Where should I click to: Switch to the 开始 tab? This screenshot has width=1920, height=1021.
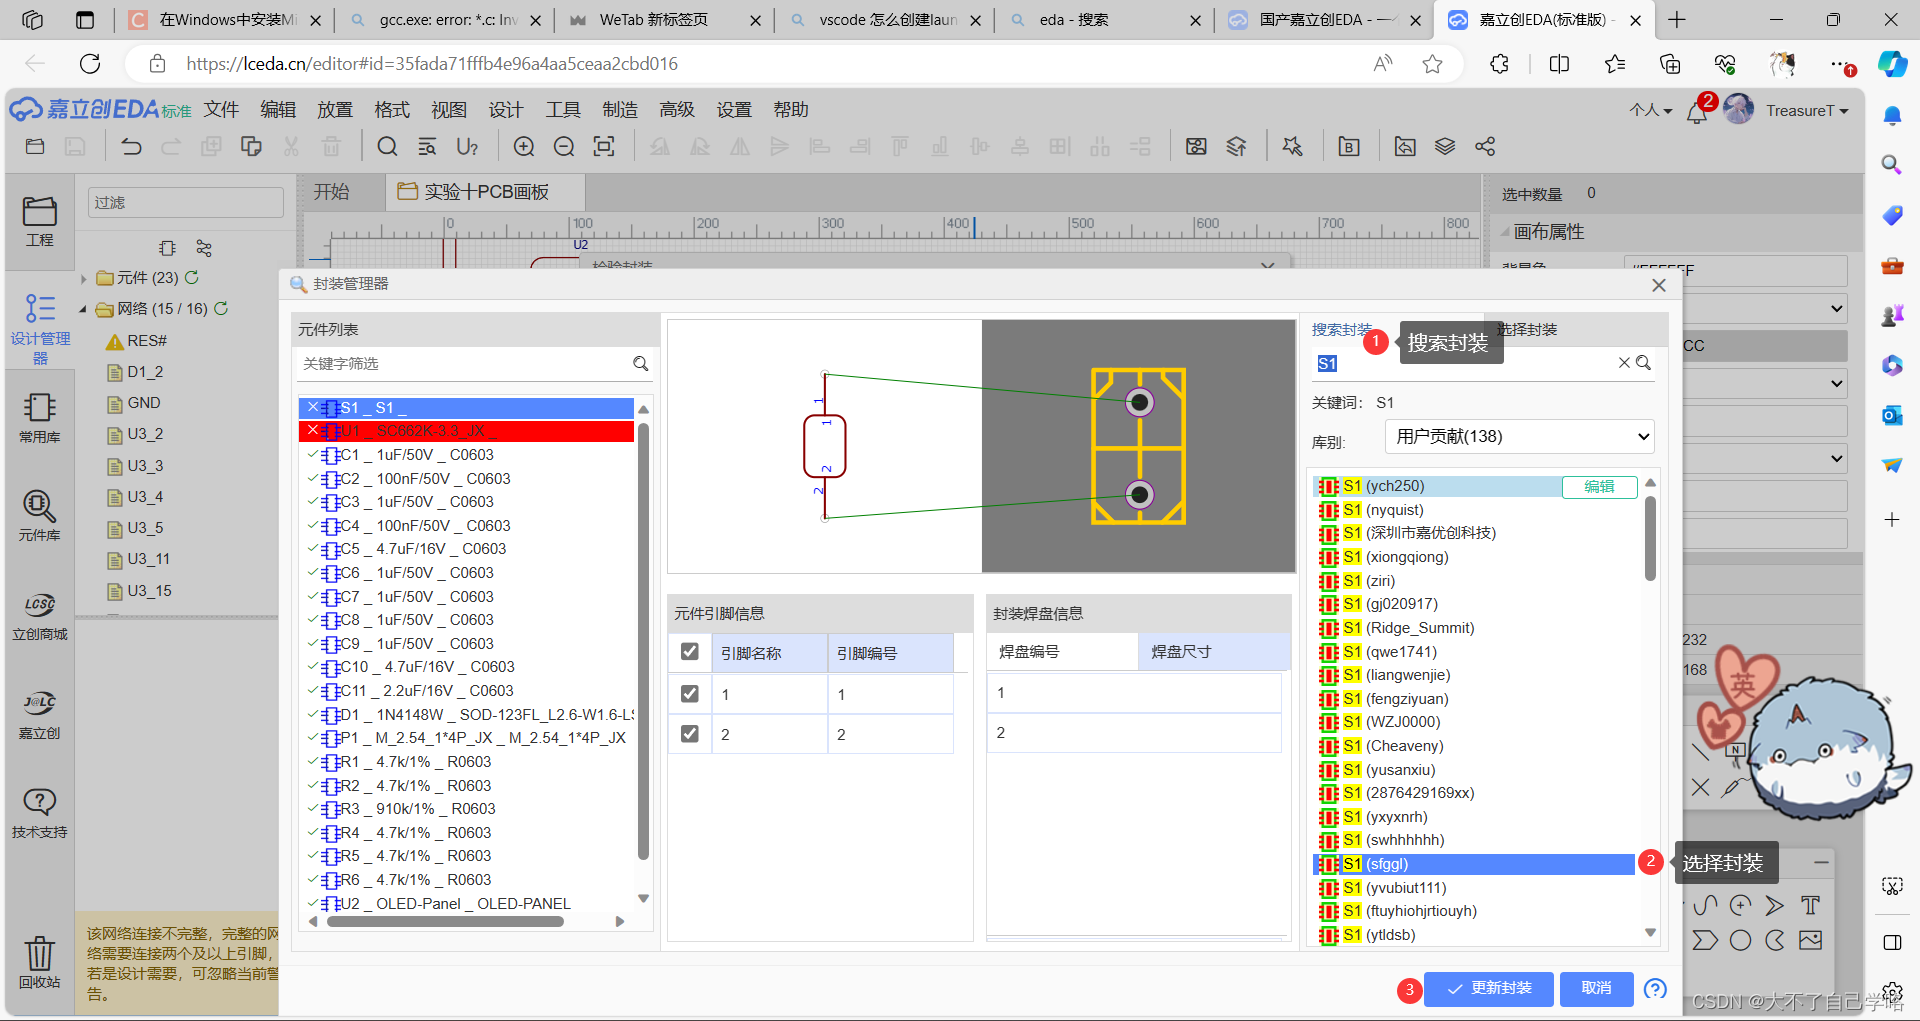tap(332, 192)
